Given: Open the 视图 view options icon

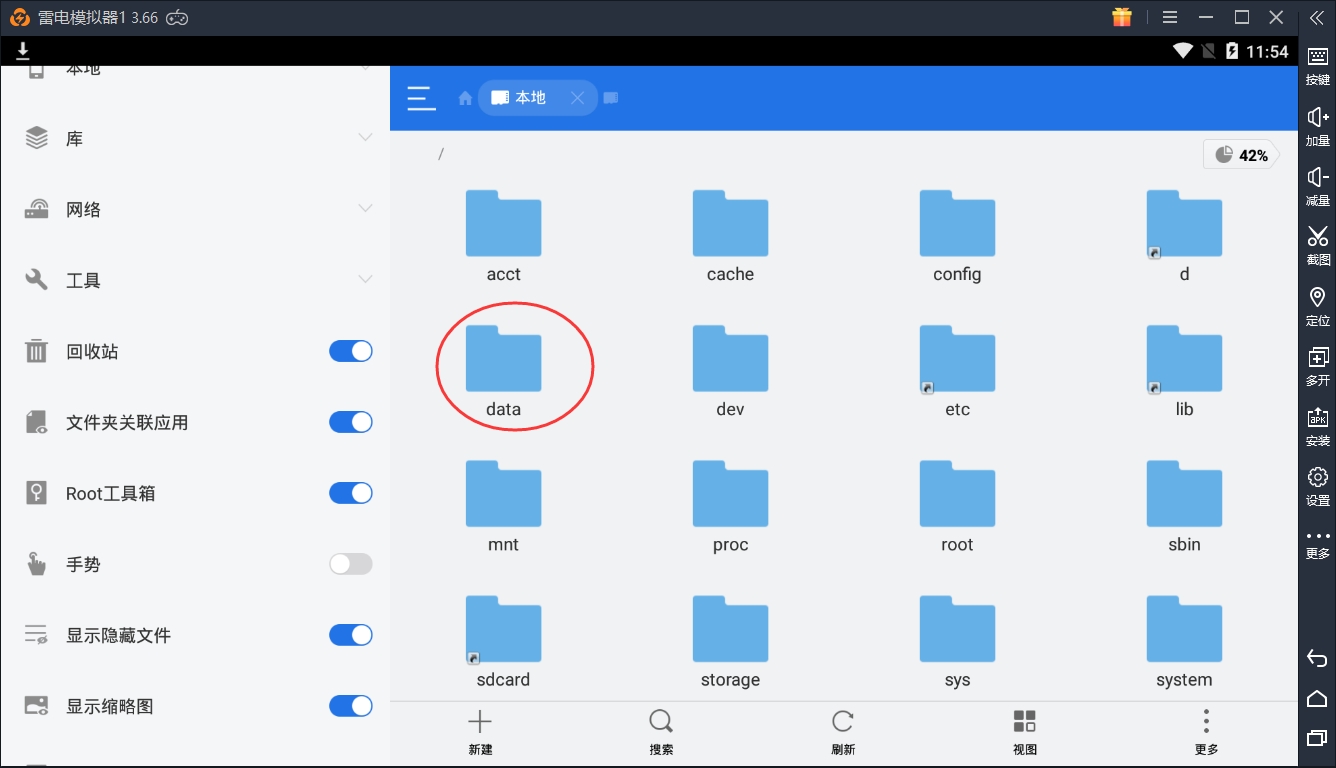Looking at the screenshot, I should pos(1024,732).
